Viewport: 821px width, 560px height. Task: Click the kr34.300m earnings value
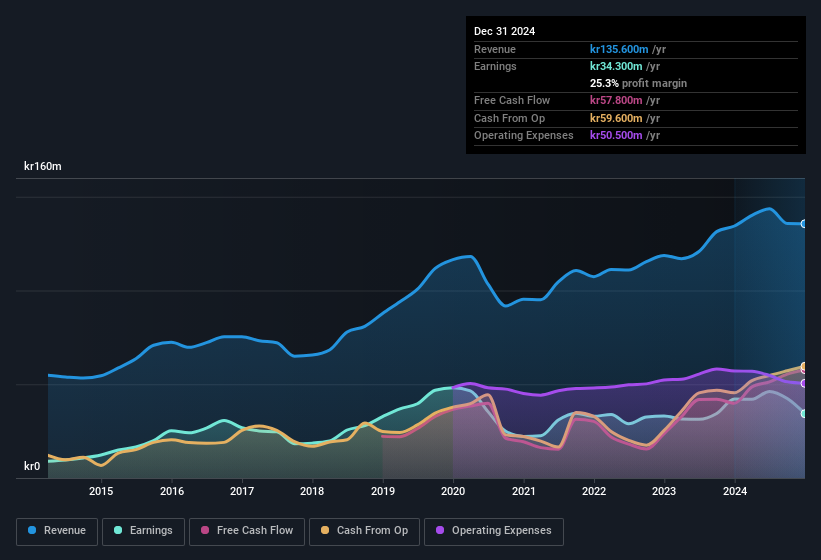tap(616, 66)
